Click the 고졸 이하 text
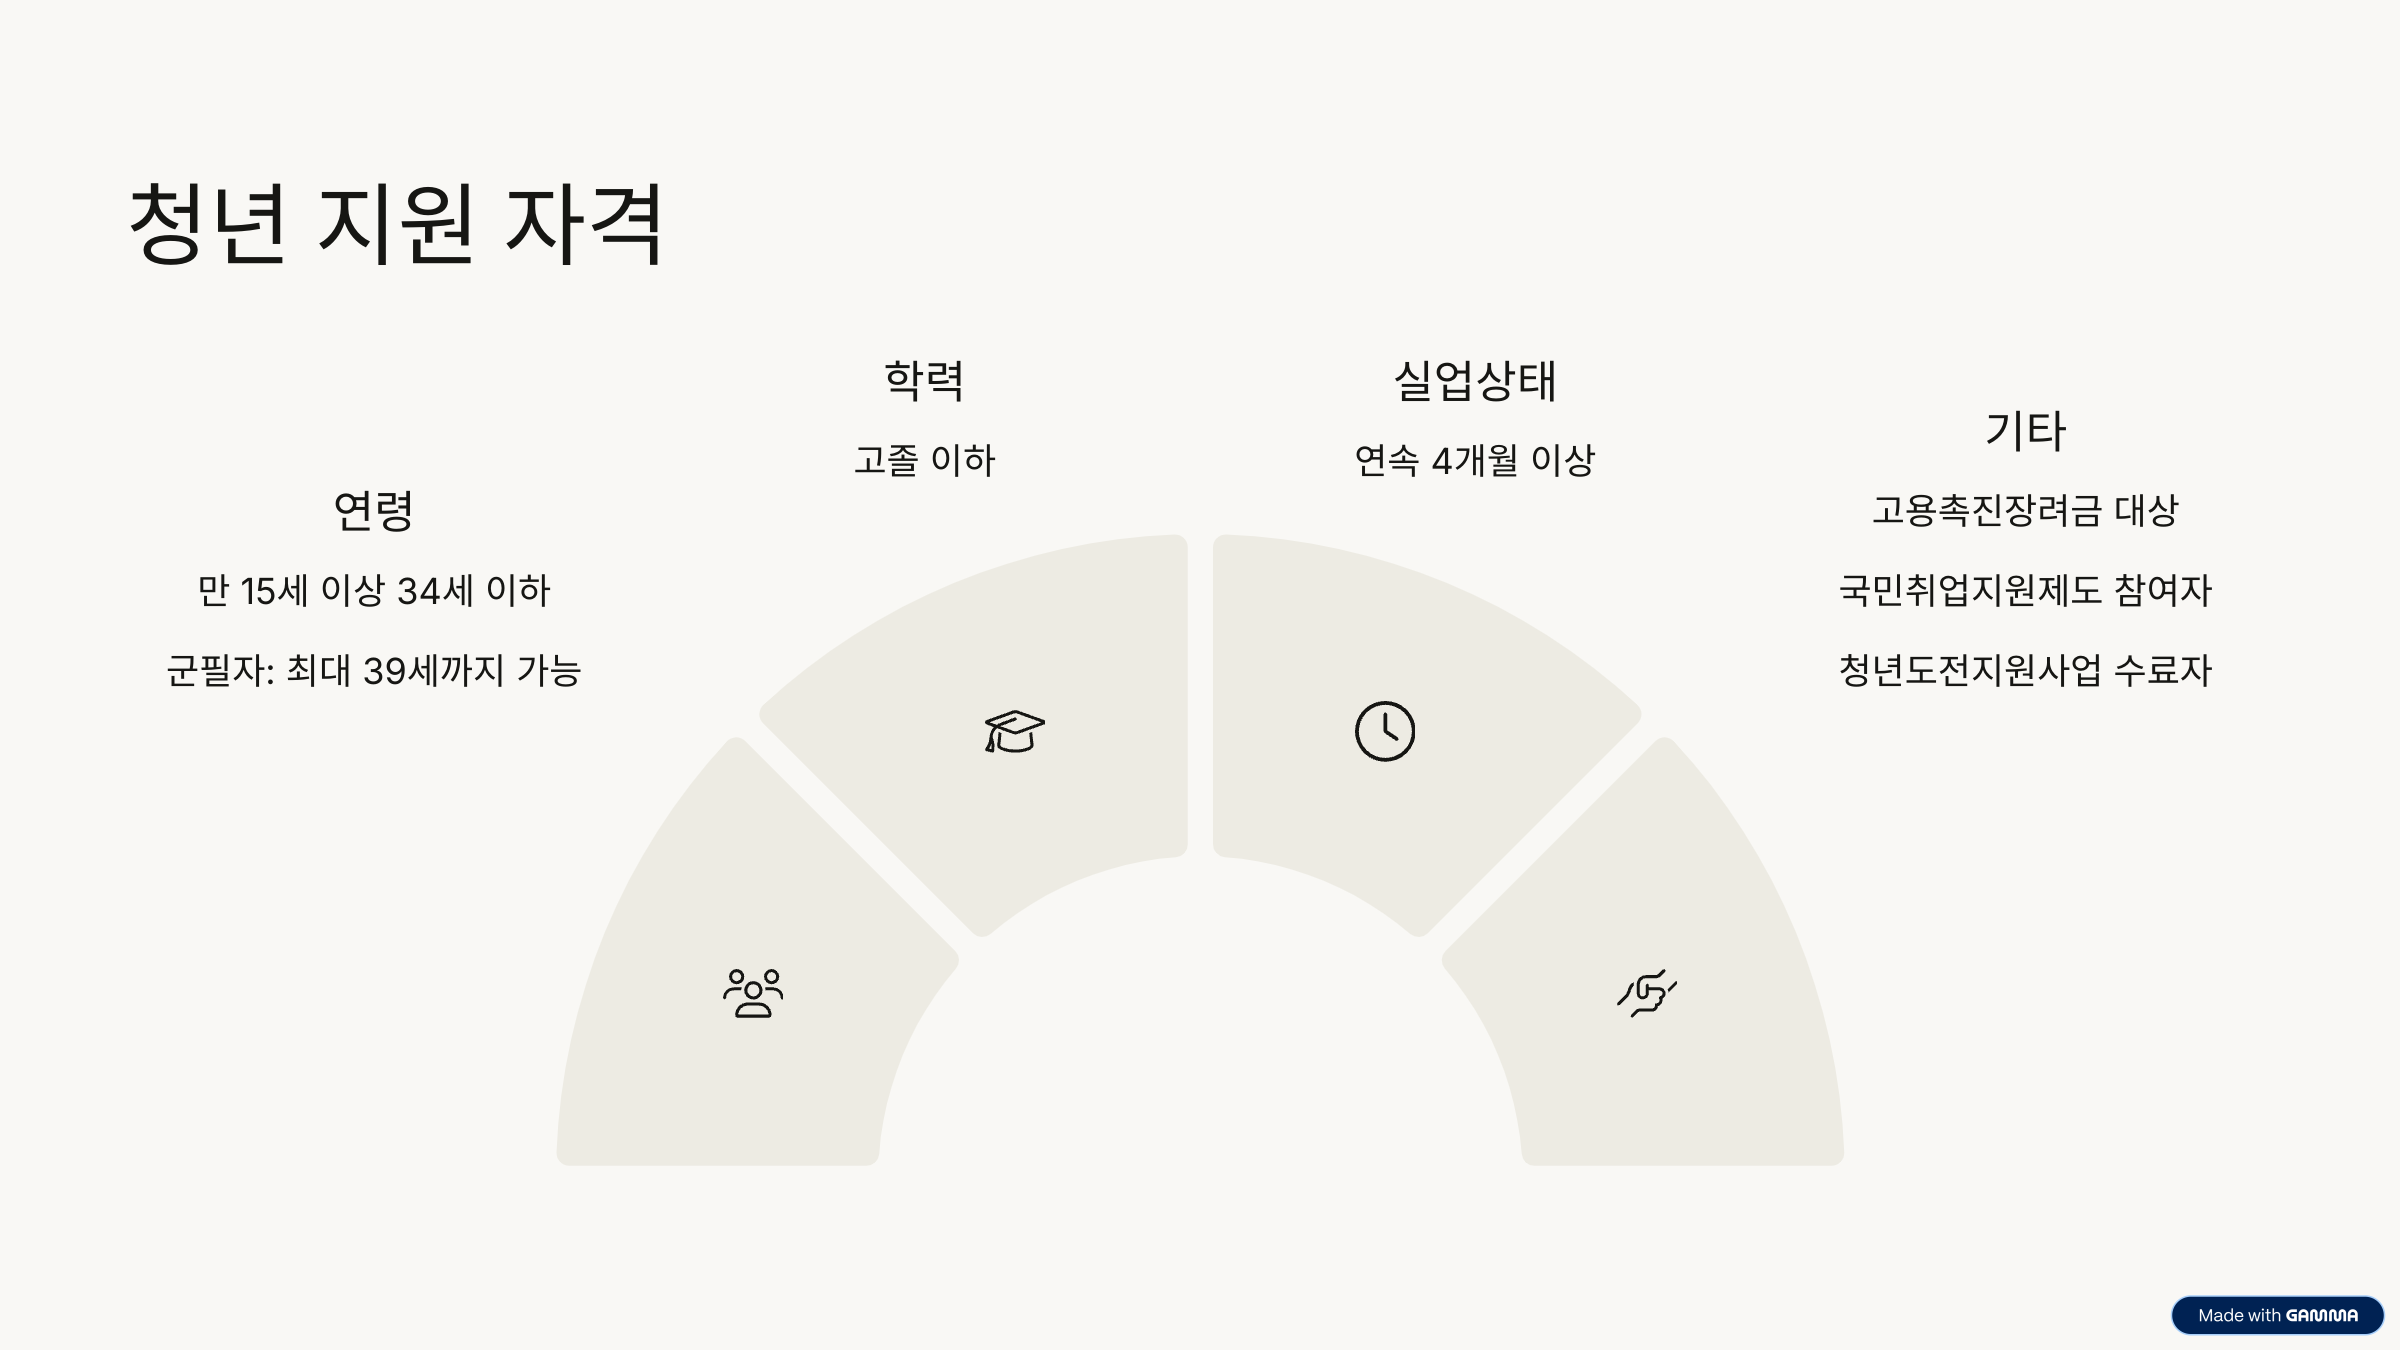Screen dimensions: 2400x1350 point(924,460)
